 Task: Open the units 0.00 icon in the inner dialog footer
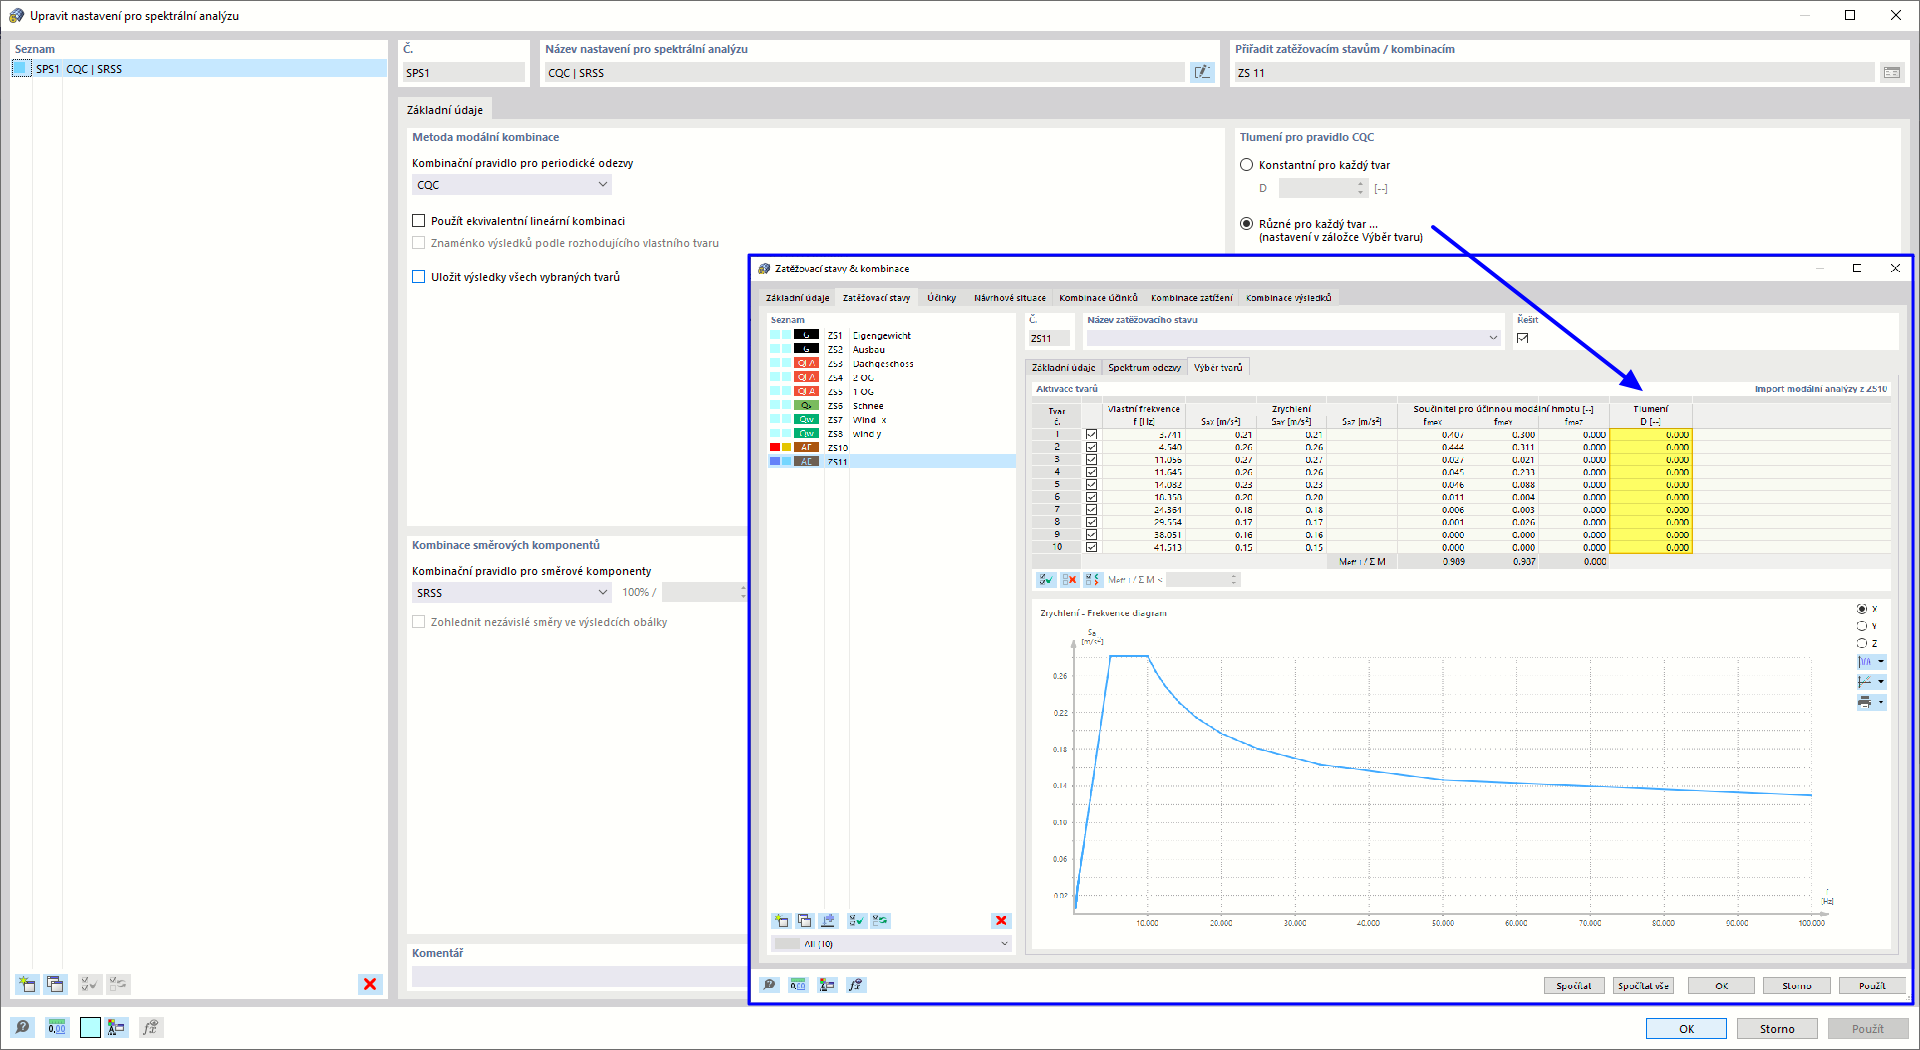tap(798, 985)
